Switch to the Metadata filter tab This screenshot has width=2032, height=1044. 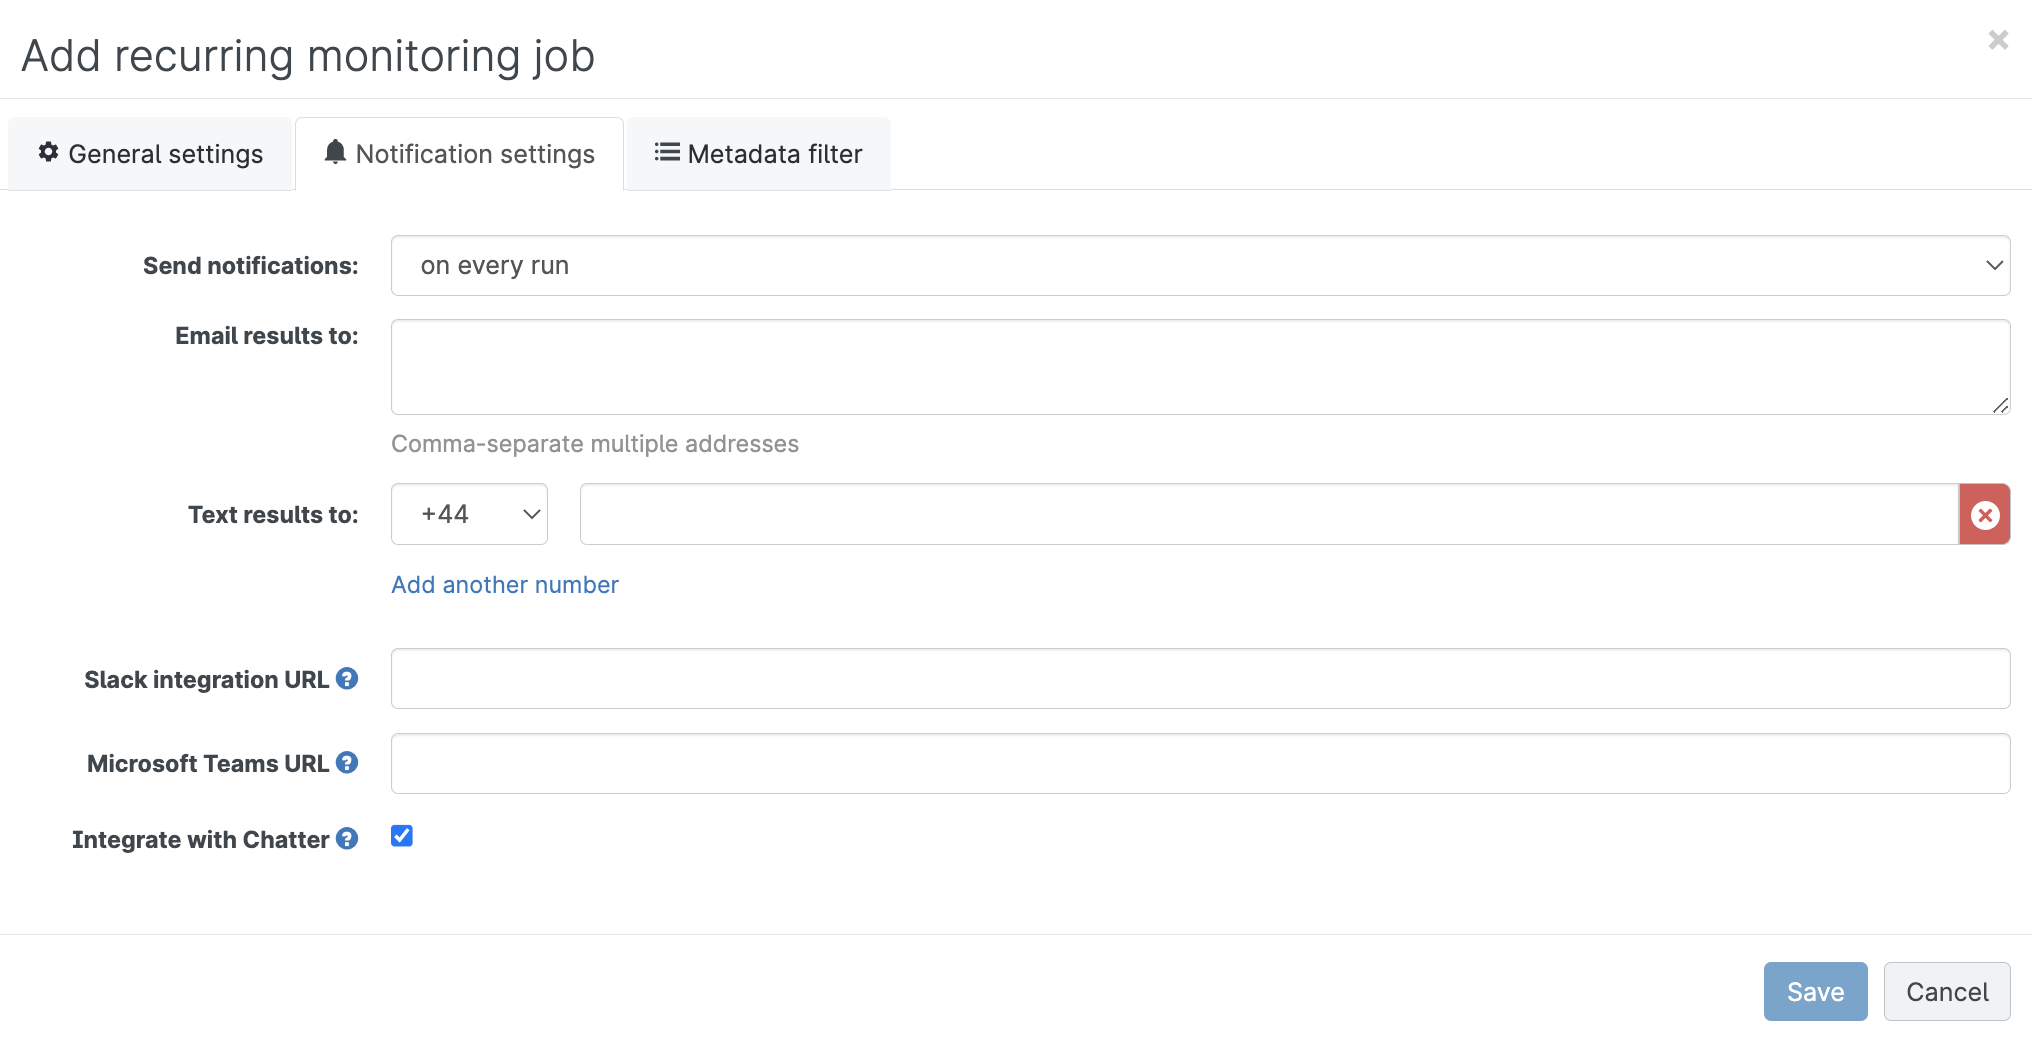(759, 154)
